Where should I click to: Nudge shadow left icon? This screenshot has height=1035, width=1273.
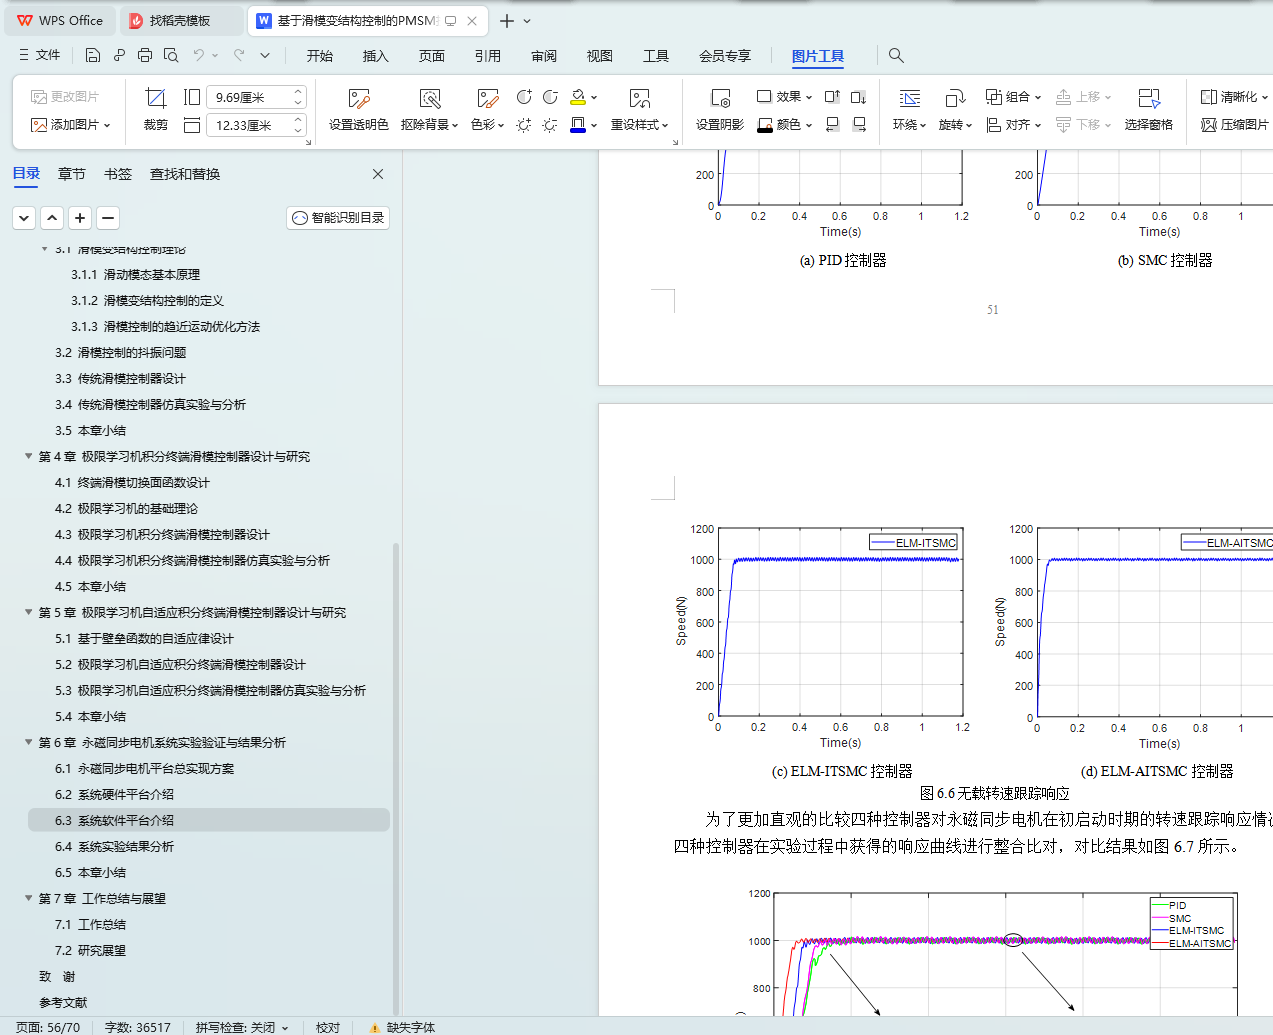[832, 125]
